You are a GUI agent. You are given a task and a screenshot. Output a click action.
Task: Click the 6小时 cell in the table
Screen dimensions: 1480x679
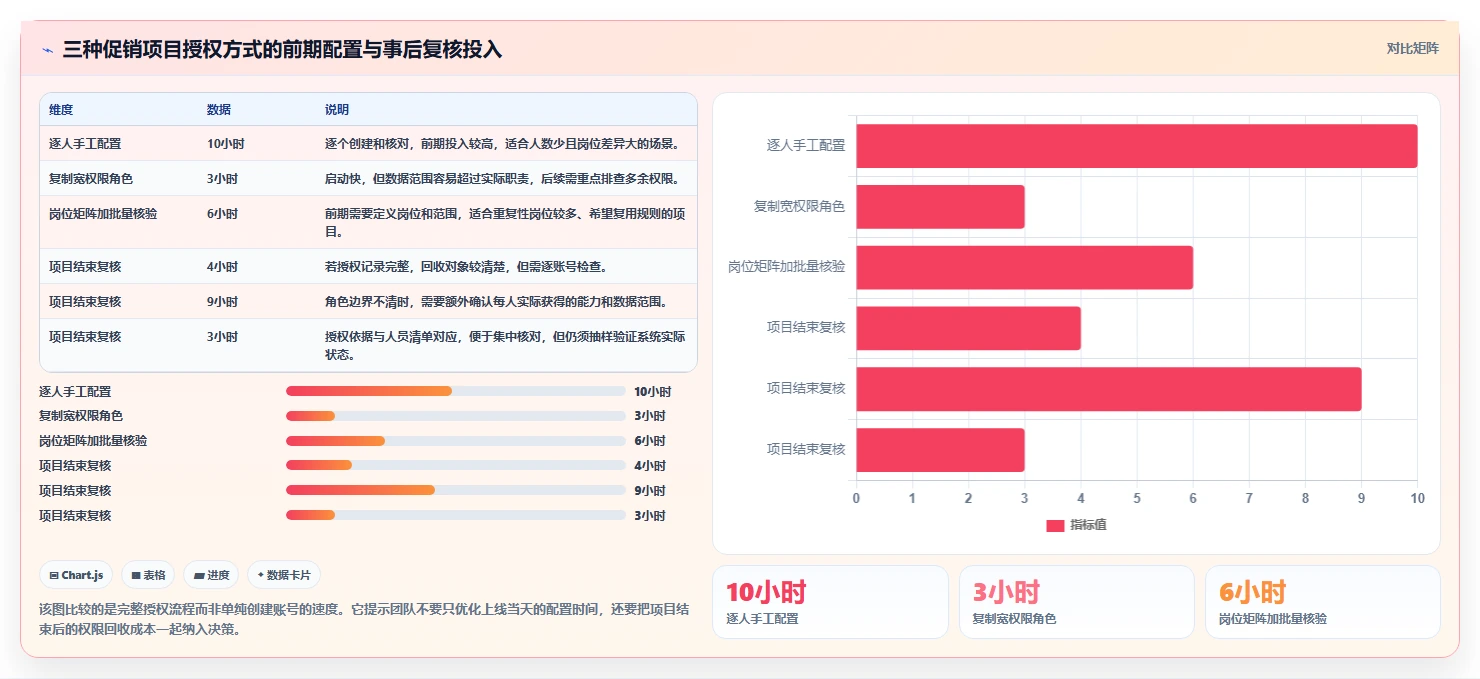coord(222,214)
